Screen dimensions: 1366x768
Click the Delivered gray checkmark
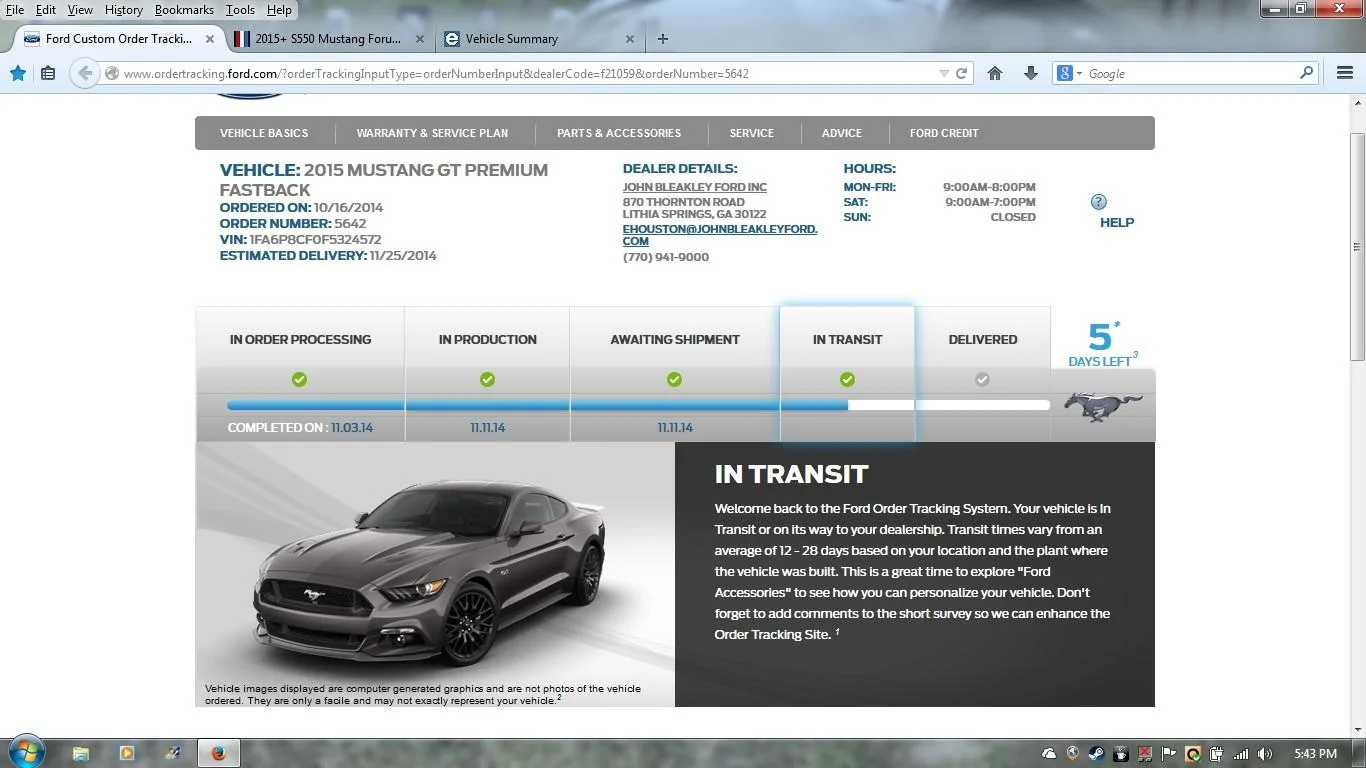982,379
